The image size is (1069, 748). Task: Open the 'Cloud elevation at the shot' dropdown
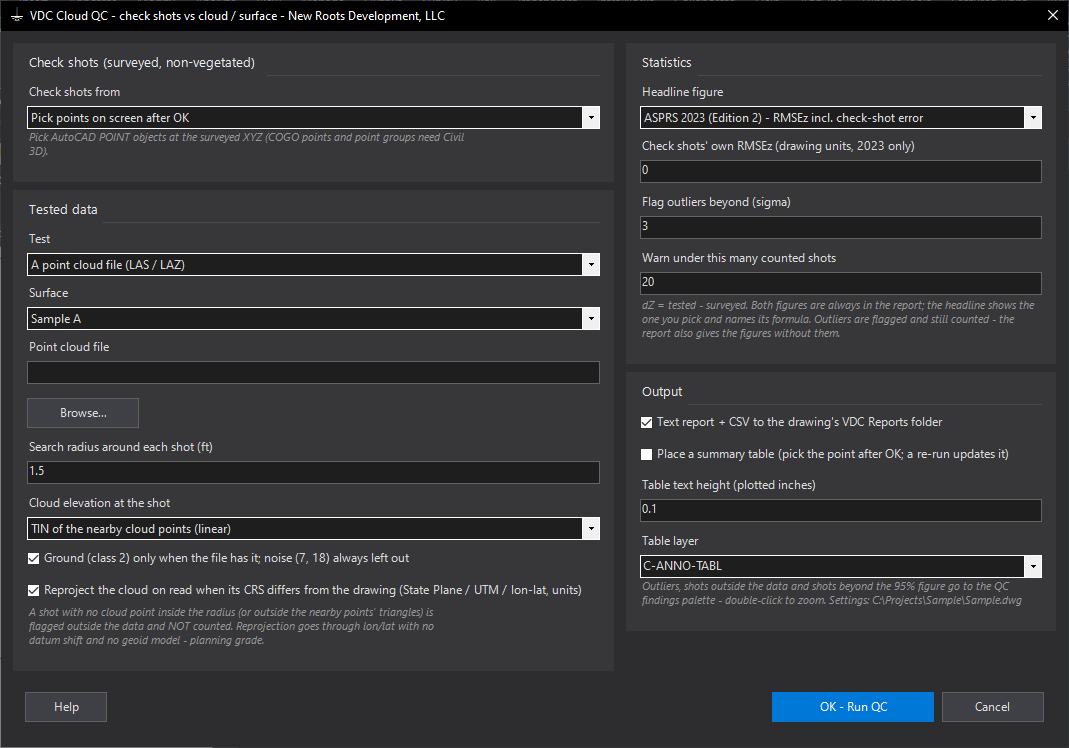pos(314,528)
